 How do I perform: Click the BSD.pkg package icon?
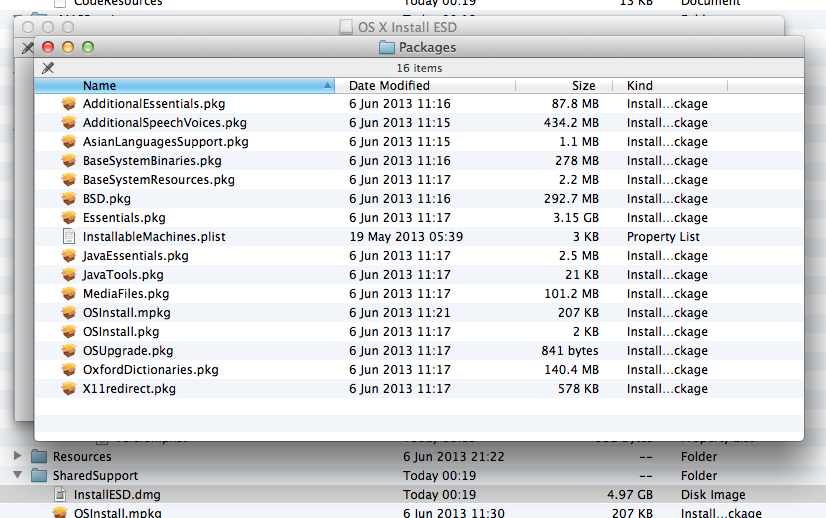(68, 199)
